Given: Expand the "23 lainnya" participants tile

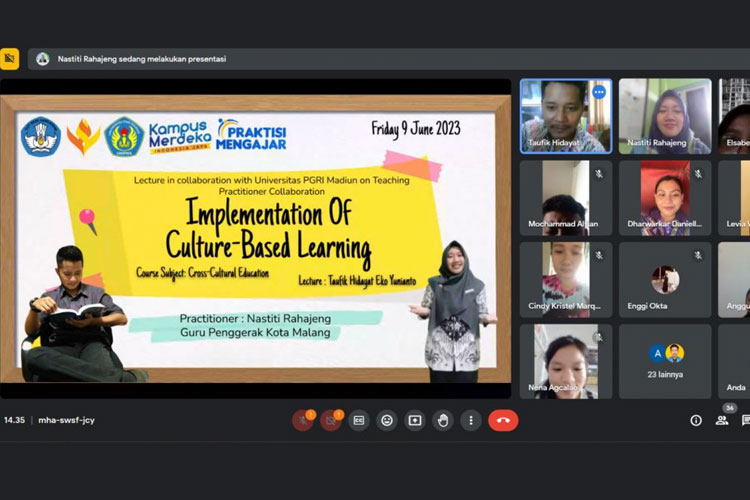Looking at the screenshot, I should tap(665, 361).
